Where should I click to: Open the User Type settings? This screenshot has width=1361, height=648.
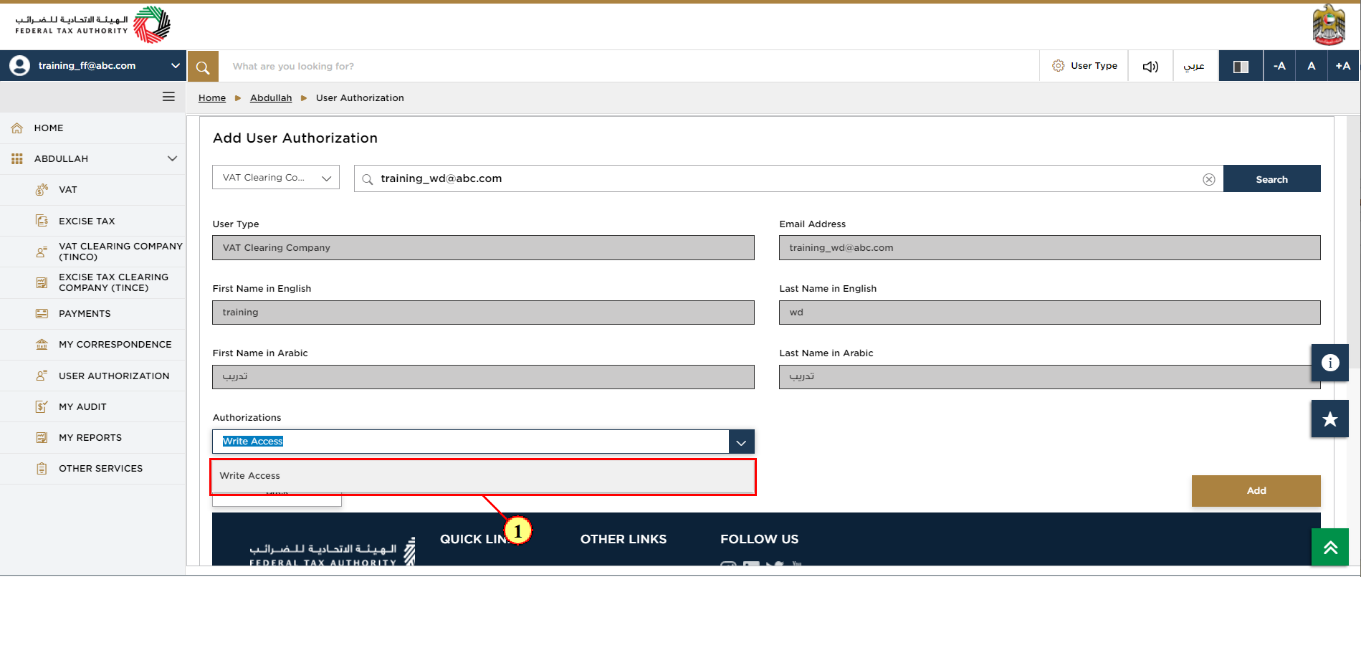tap(1085, 66)
